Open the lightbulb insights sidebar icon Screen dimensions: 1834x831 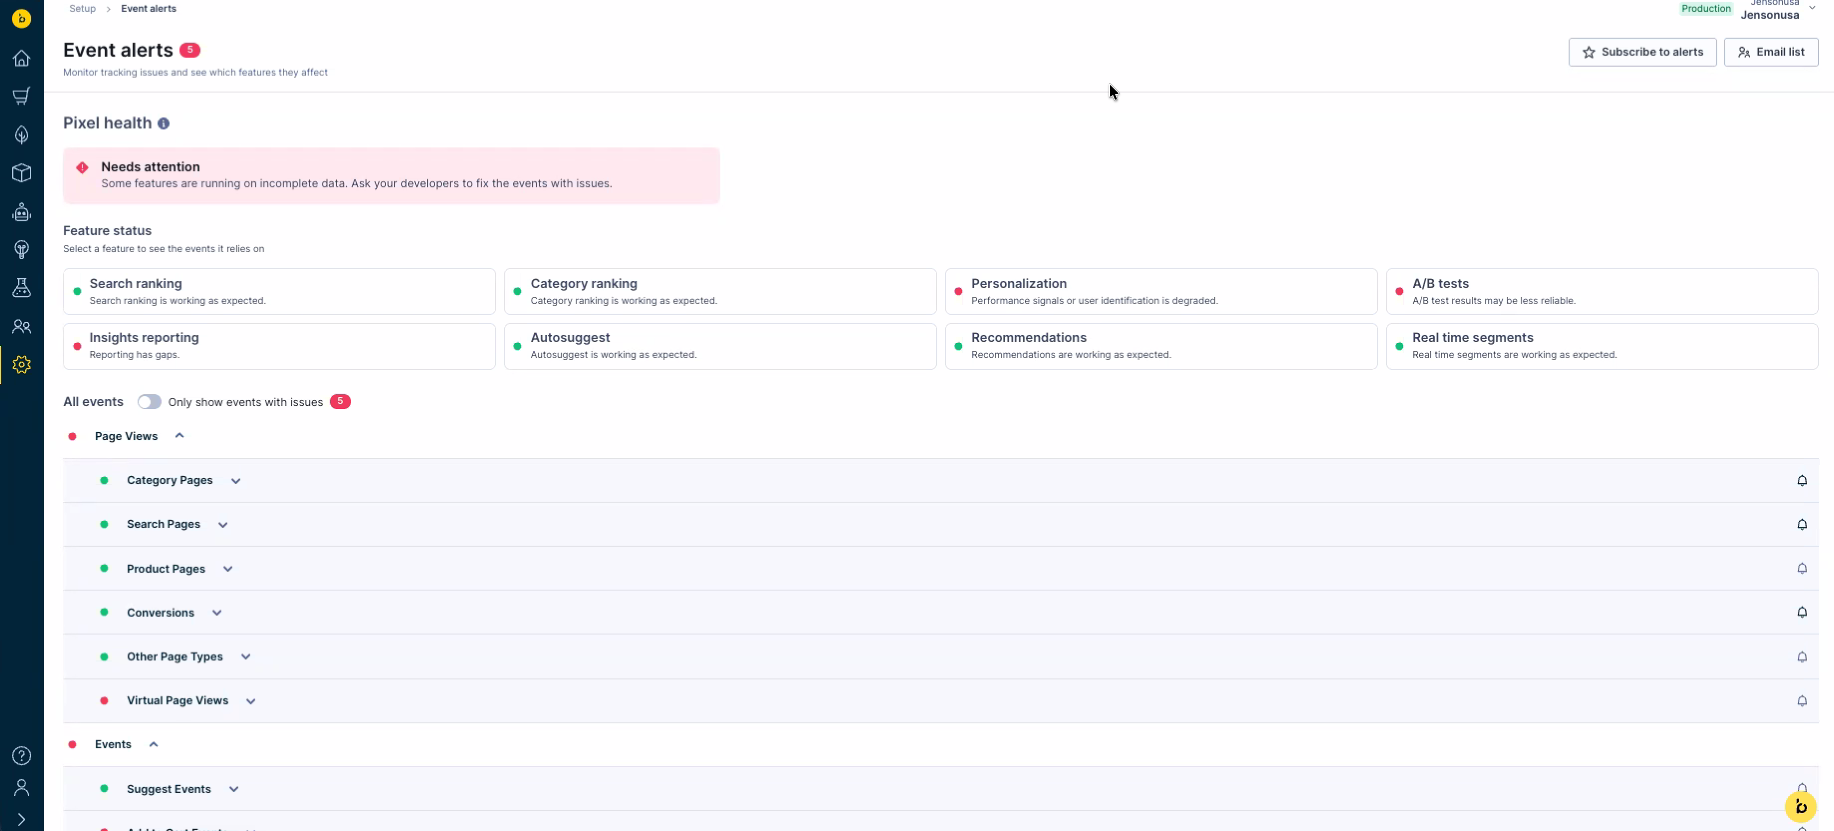(x=21, y=249)
